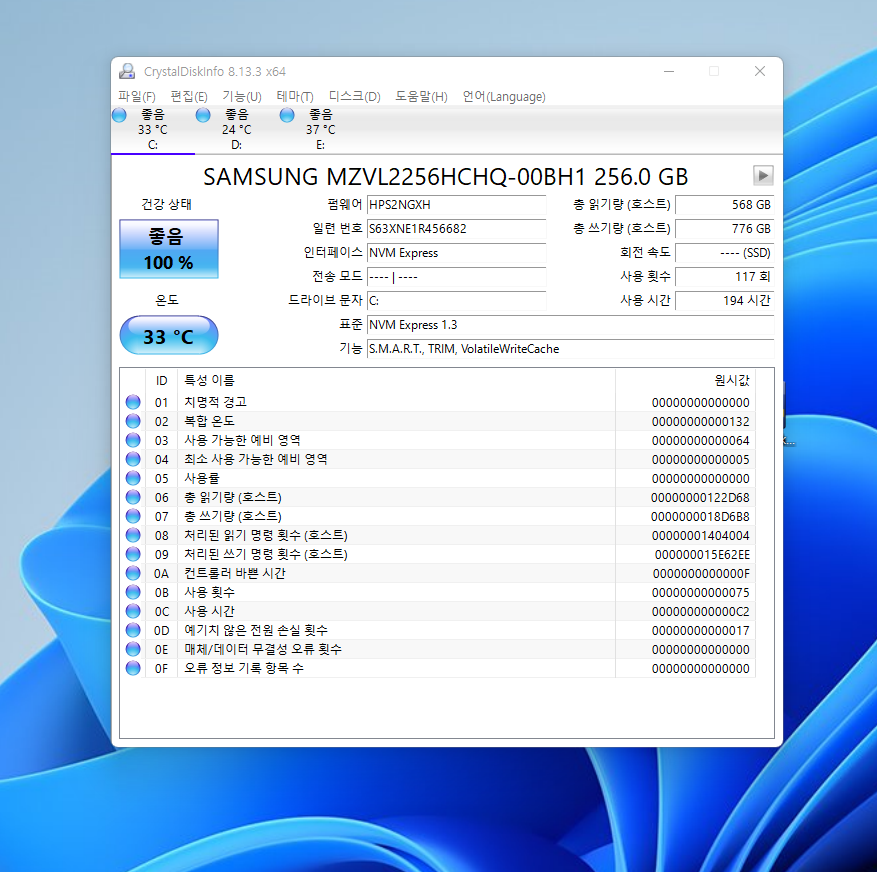Open the 편집(E) menu

tap(189, 96)
